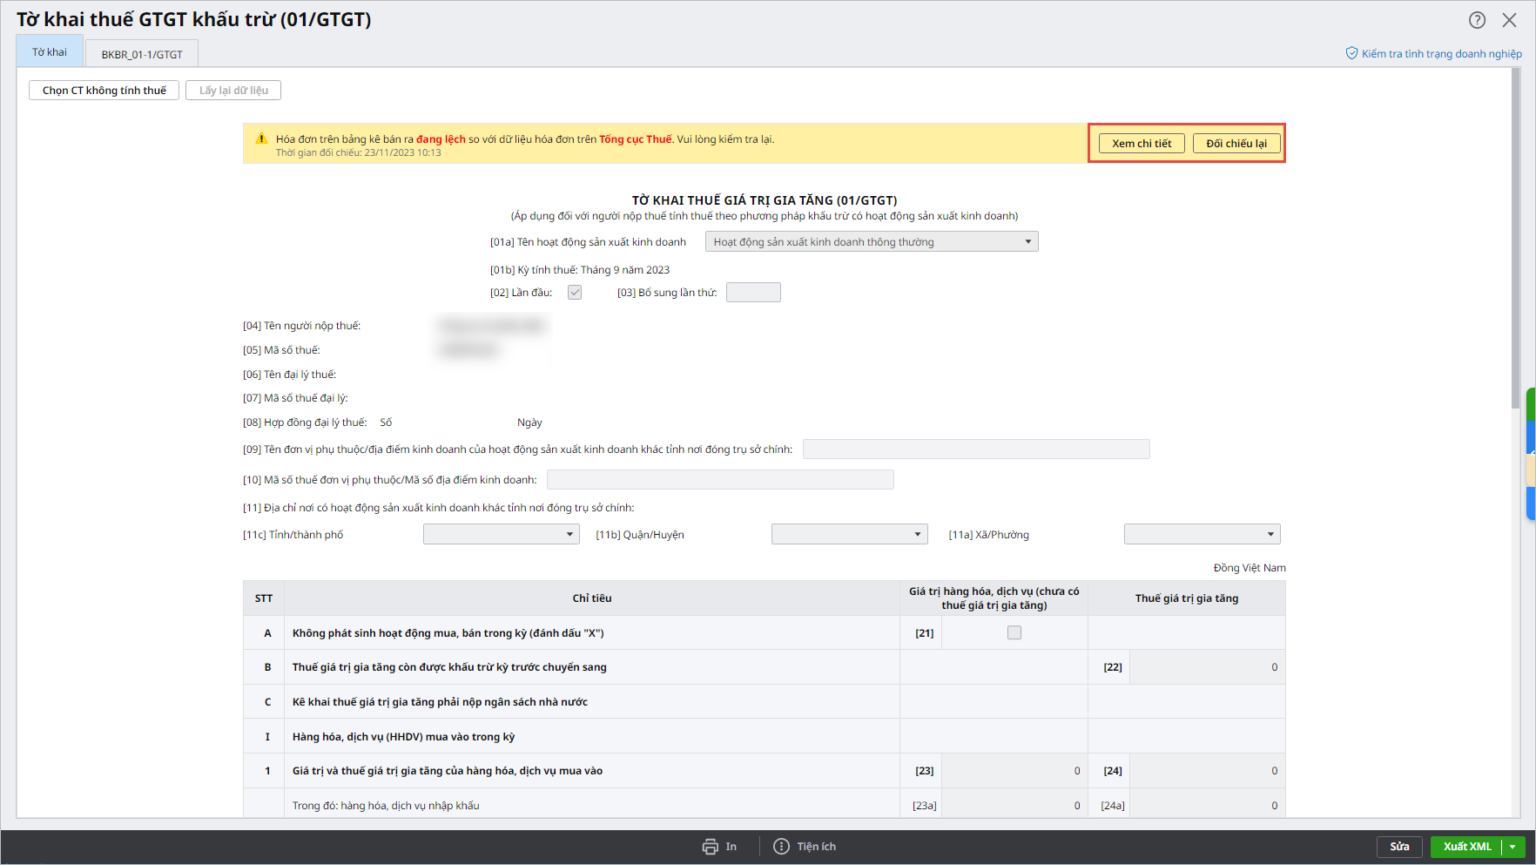This screenshot has width=1536, height=865.
Task: Switch to the BKBR_01-1/GTGT tab
Action: pyautogui.click(x=142, y=54)
